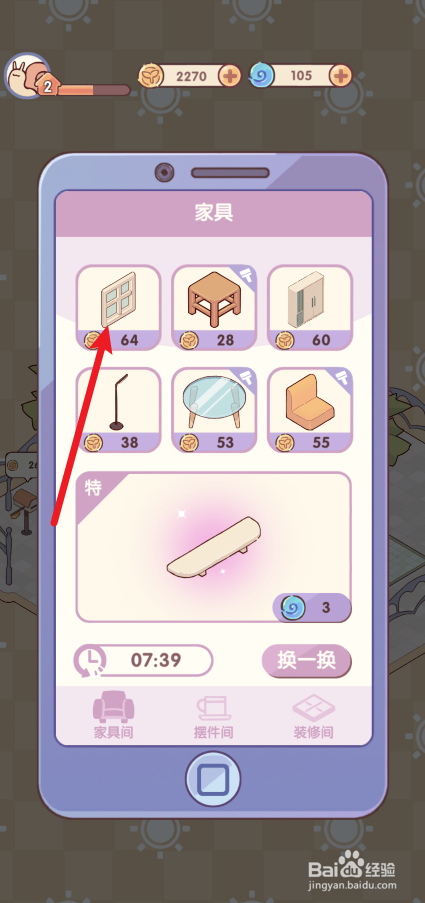The image size is (425, 903).
Task: Click the refresh countdown clock icon
Action: (90, 661)
